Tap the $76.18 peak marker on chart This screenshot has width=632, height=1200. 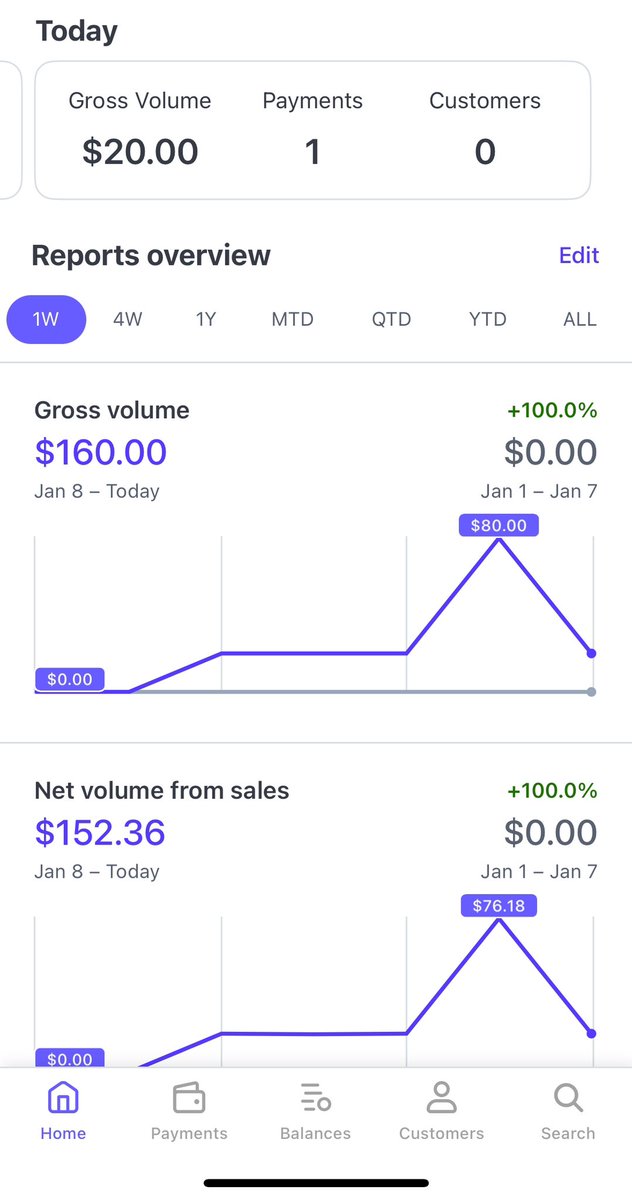click(498, 906)
